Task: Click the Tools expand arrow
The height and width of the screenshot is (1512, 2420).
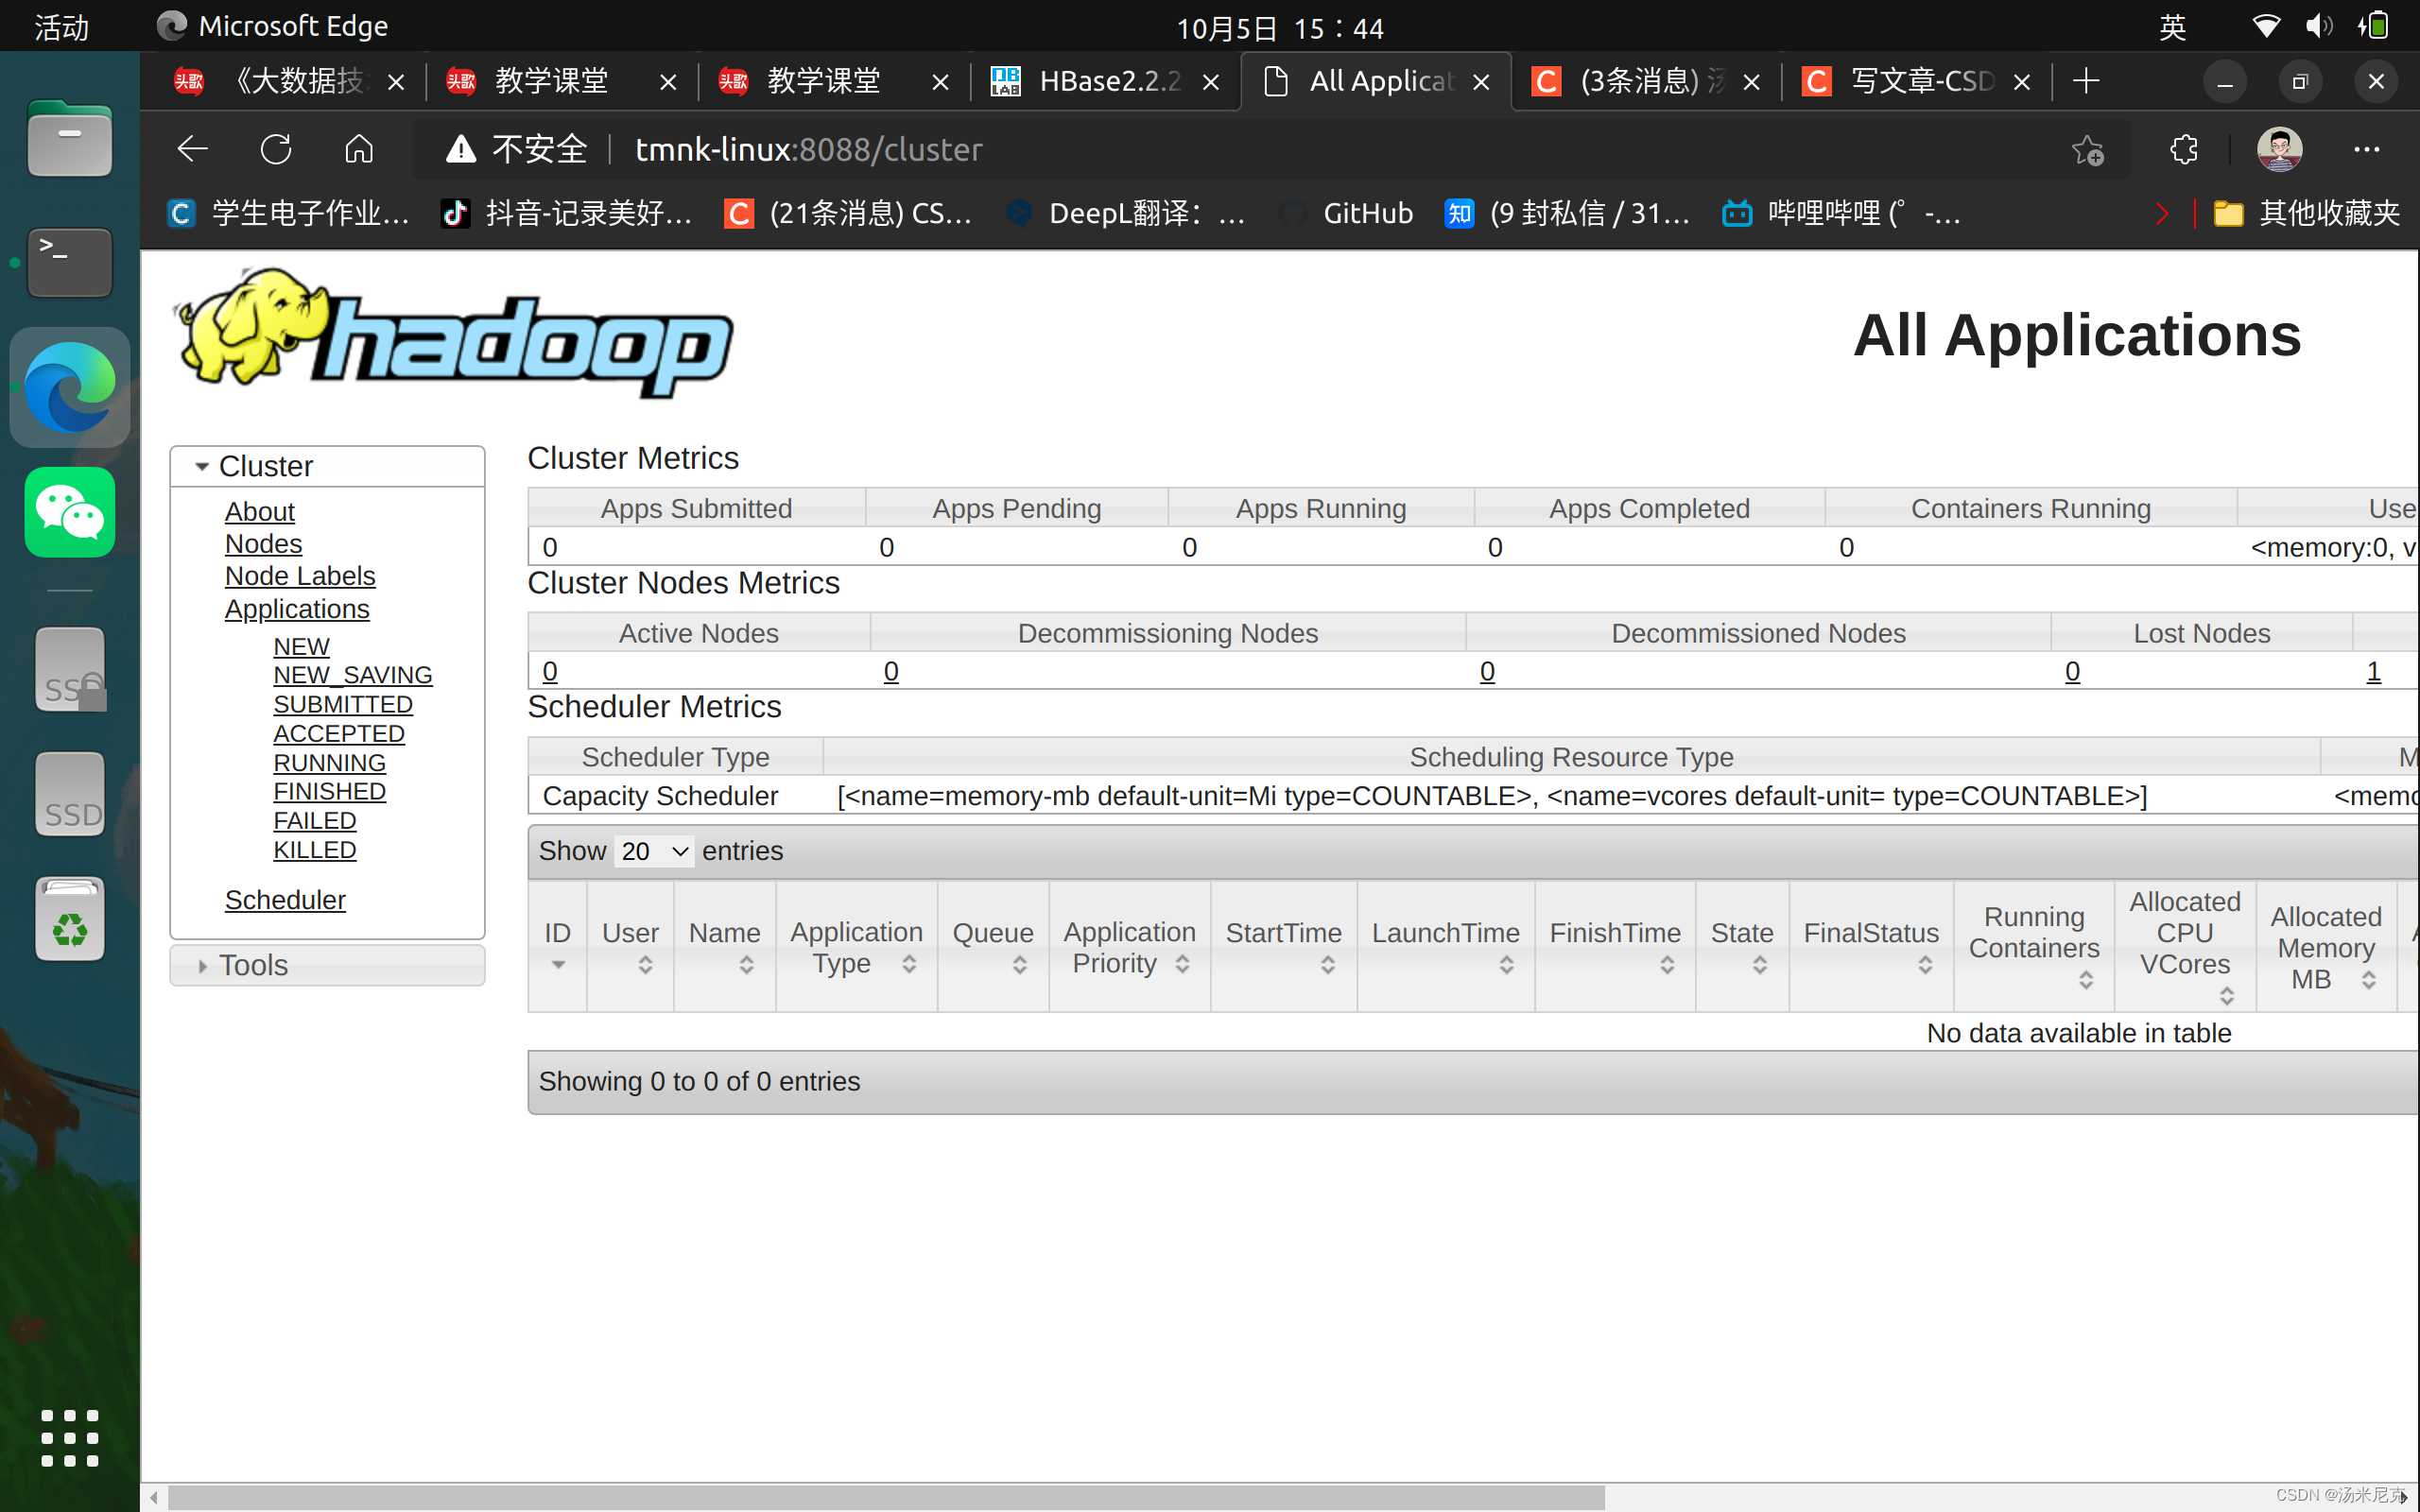Action: coord(200,963)
